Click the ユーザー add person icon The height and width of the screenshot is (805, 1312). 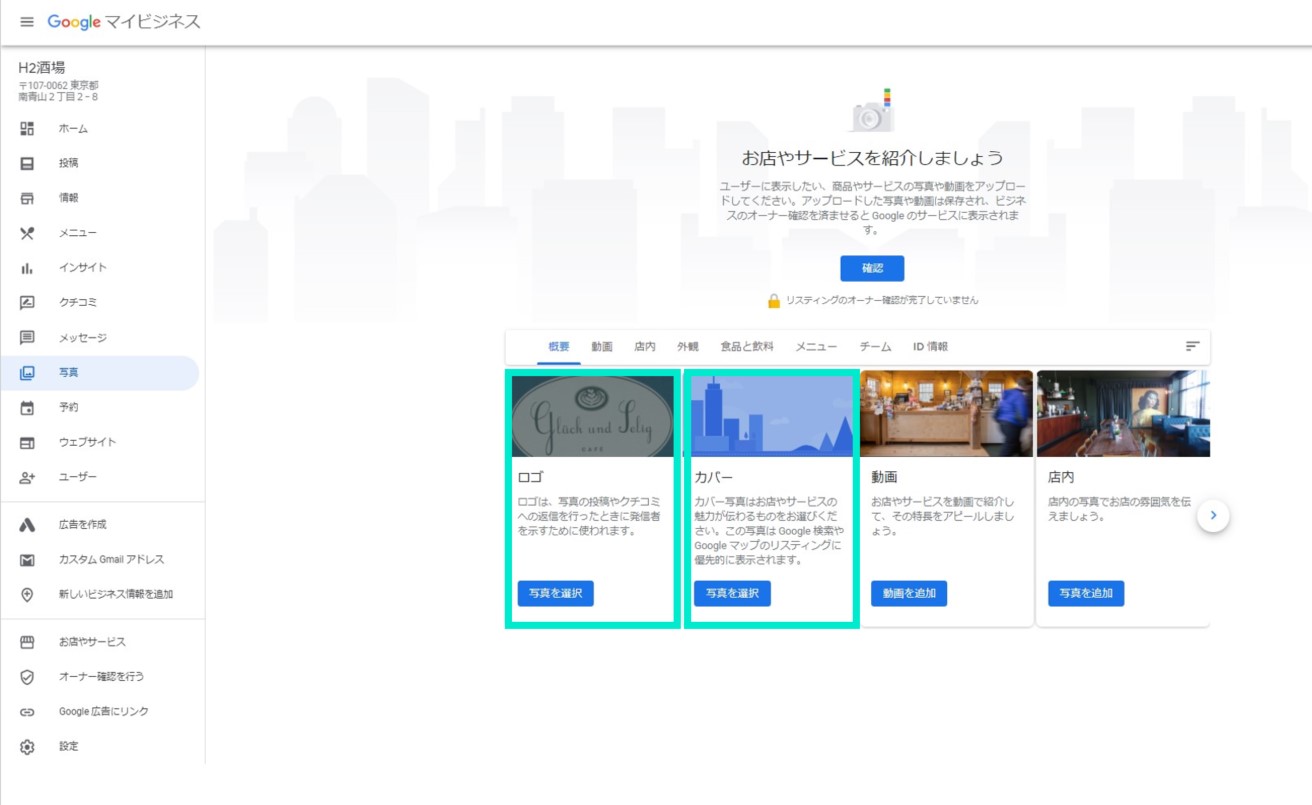click(27, 478)
